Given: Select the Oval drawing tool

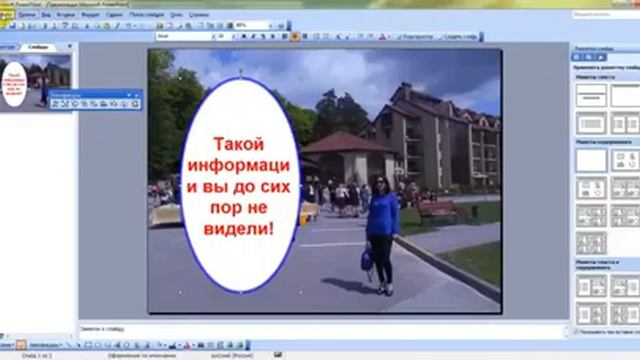Looking at the screenshot, I should click(98, 346).
